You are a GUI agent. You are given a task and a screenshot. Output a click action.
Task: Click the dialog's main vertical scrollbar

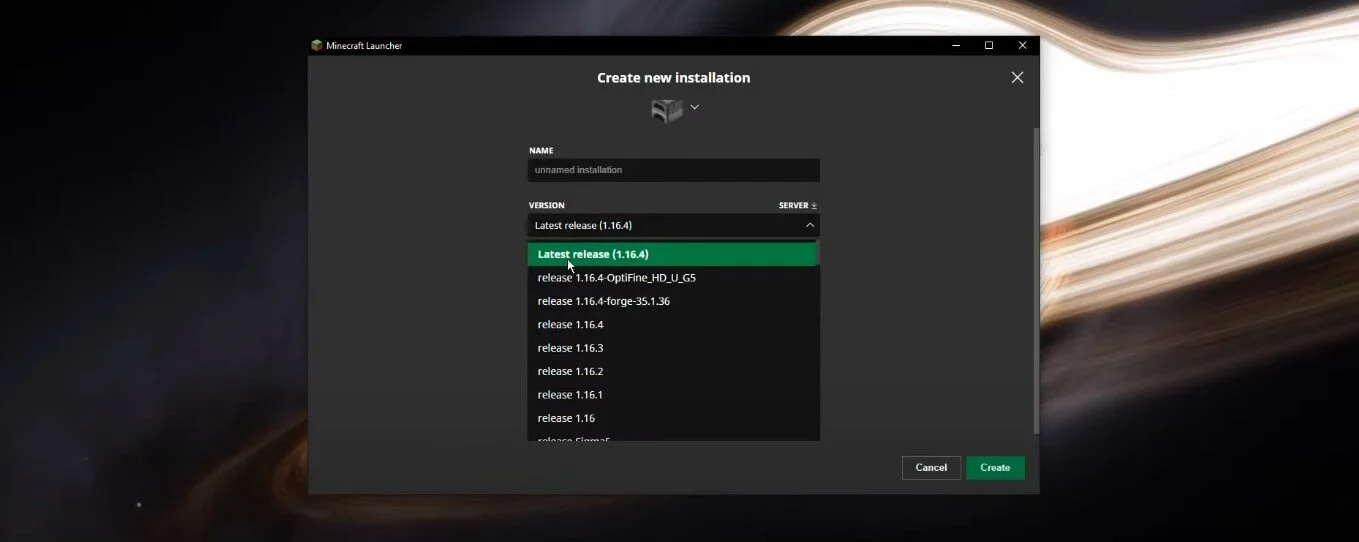(x=1036, y=280)
